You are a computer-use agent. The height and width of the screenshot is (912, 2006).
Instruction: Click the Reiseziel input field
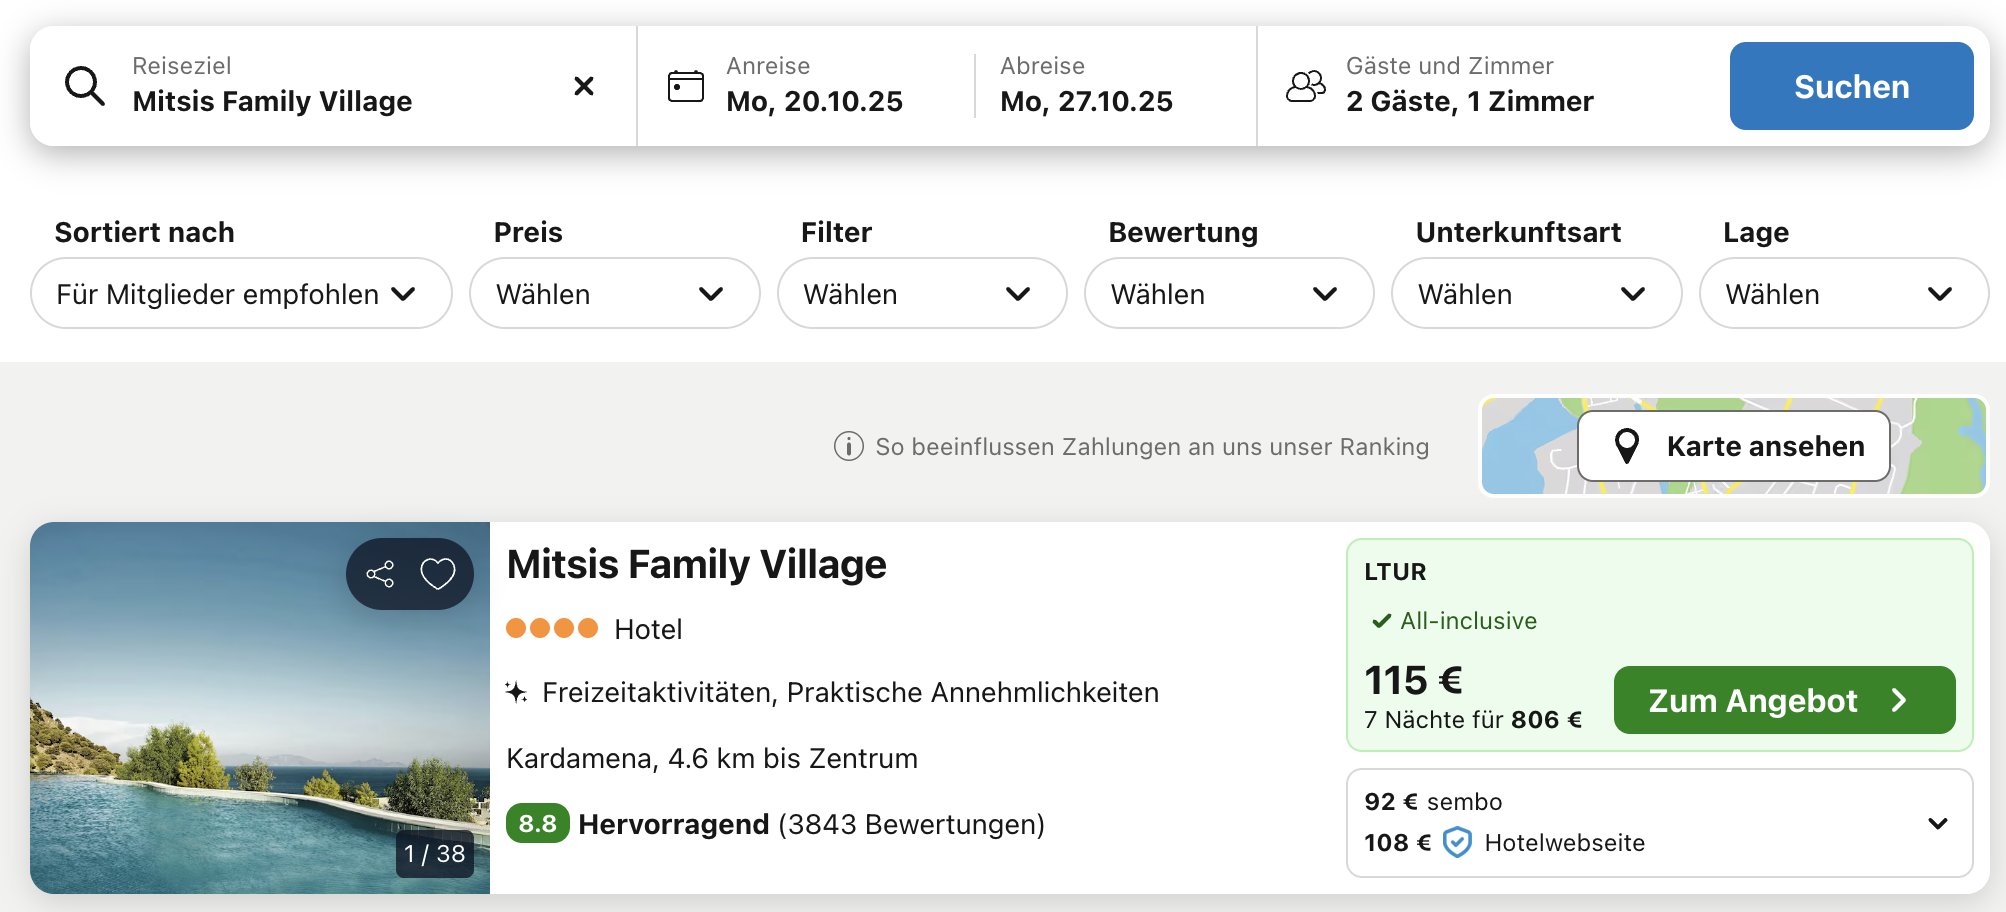click(334, 86)
